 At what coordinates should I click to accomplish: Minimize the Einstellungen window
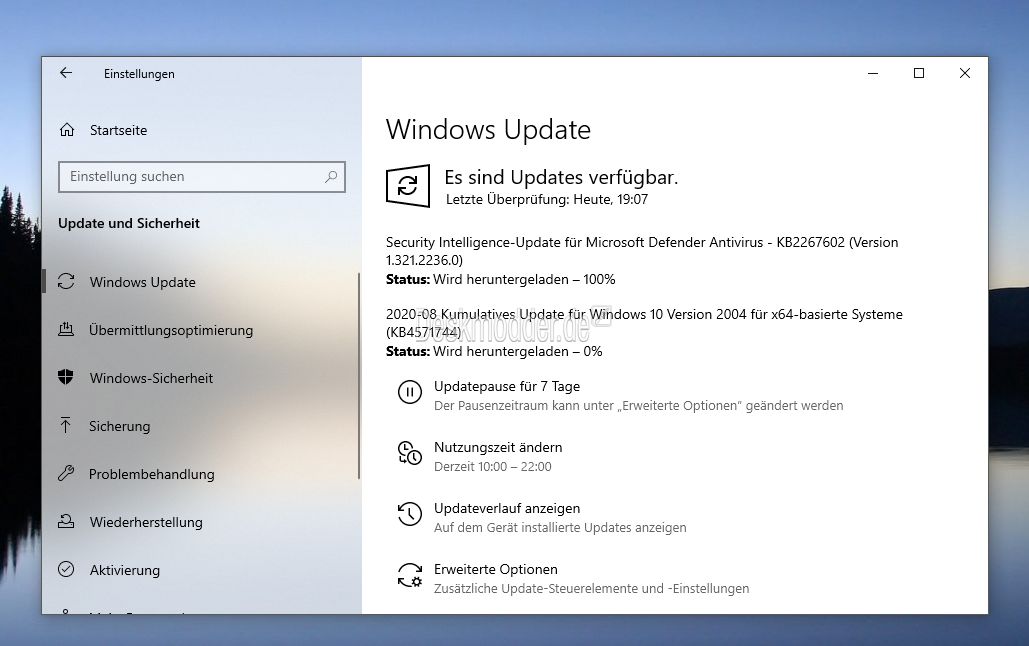(873, 73)
